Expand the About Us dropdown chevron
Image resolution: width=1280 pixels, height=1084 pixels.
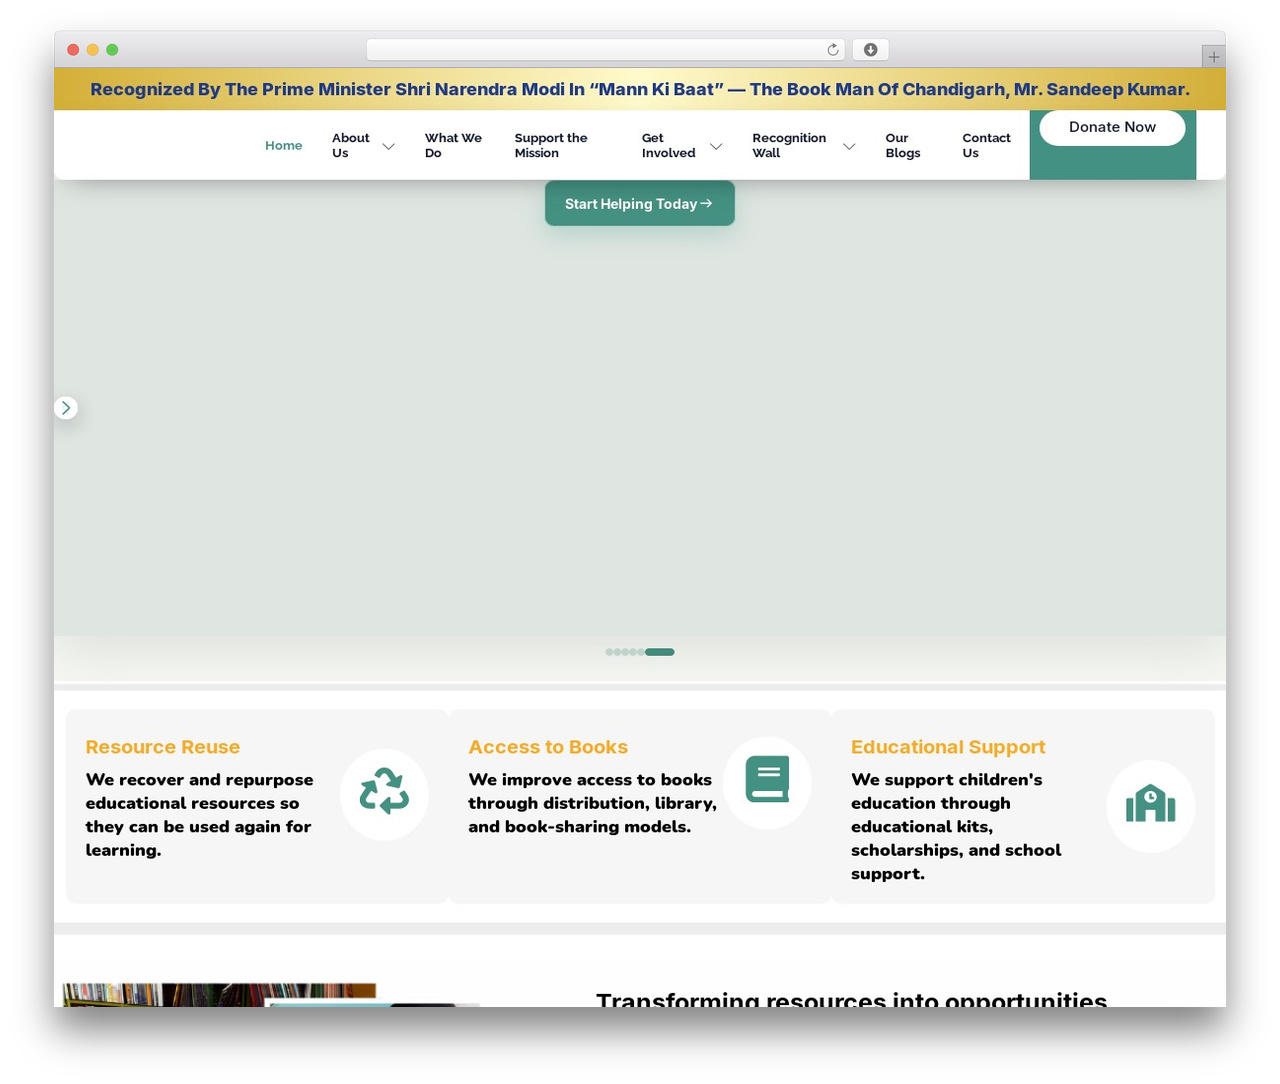click(x=389, y=146)
